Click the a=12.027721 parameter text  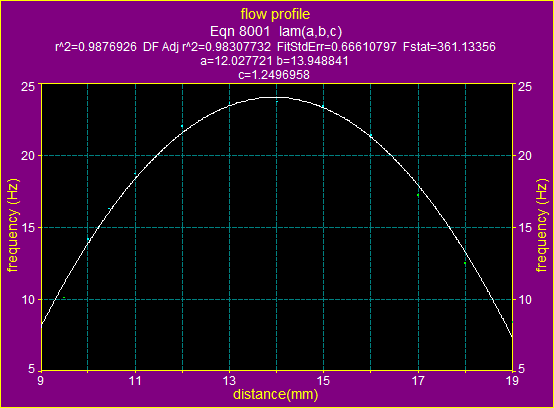pos(236,61)
